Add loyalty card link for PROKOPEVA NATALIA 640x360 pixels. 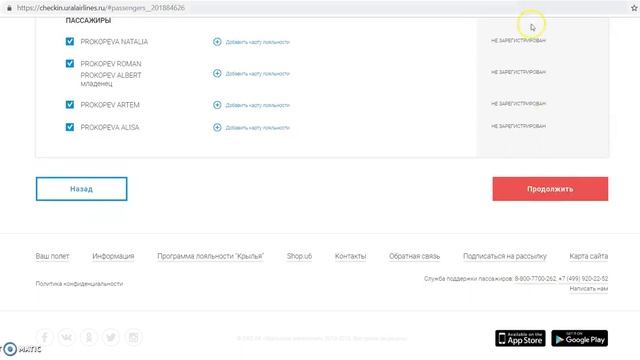point(258,42)
